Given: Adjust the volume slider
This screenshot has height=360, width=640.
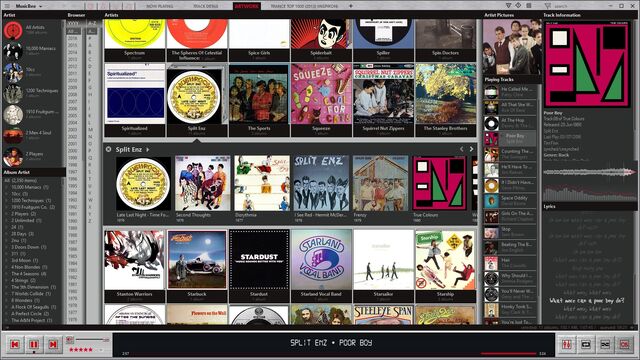Looking at the screenshot, I should coord(92,340).
